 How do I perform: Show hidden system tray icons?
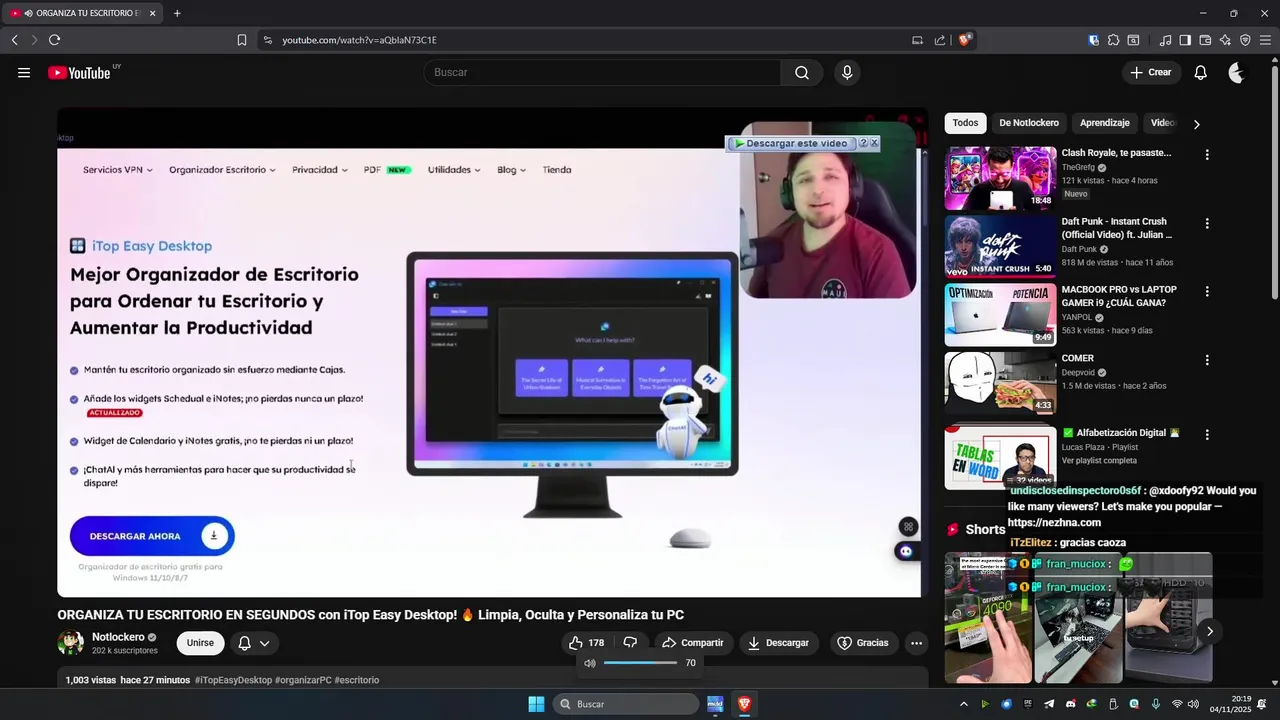pyautogui.click(x=964, y=704)
